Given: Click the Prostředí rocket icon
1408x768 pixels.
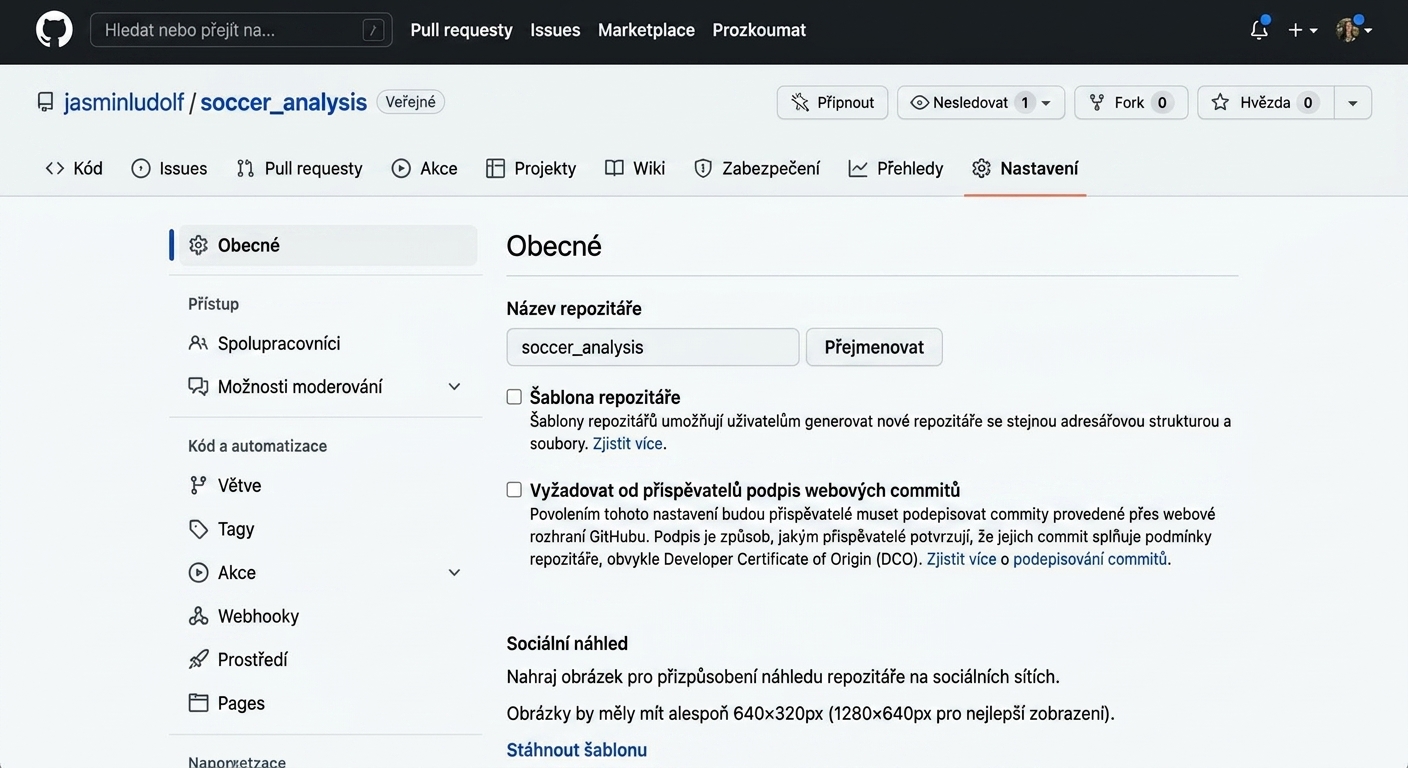Looking at the screenshot, I should (x=198, y=660).
